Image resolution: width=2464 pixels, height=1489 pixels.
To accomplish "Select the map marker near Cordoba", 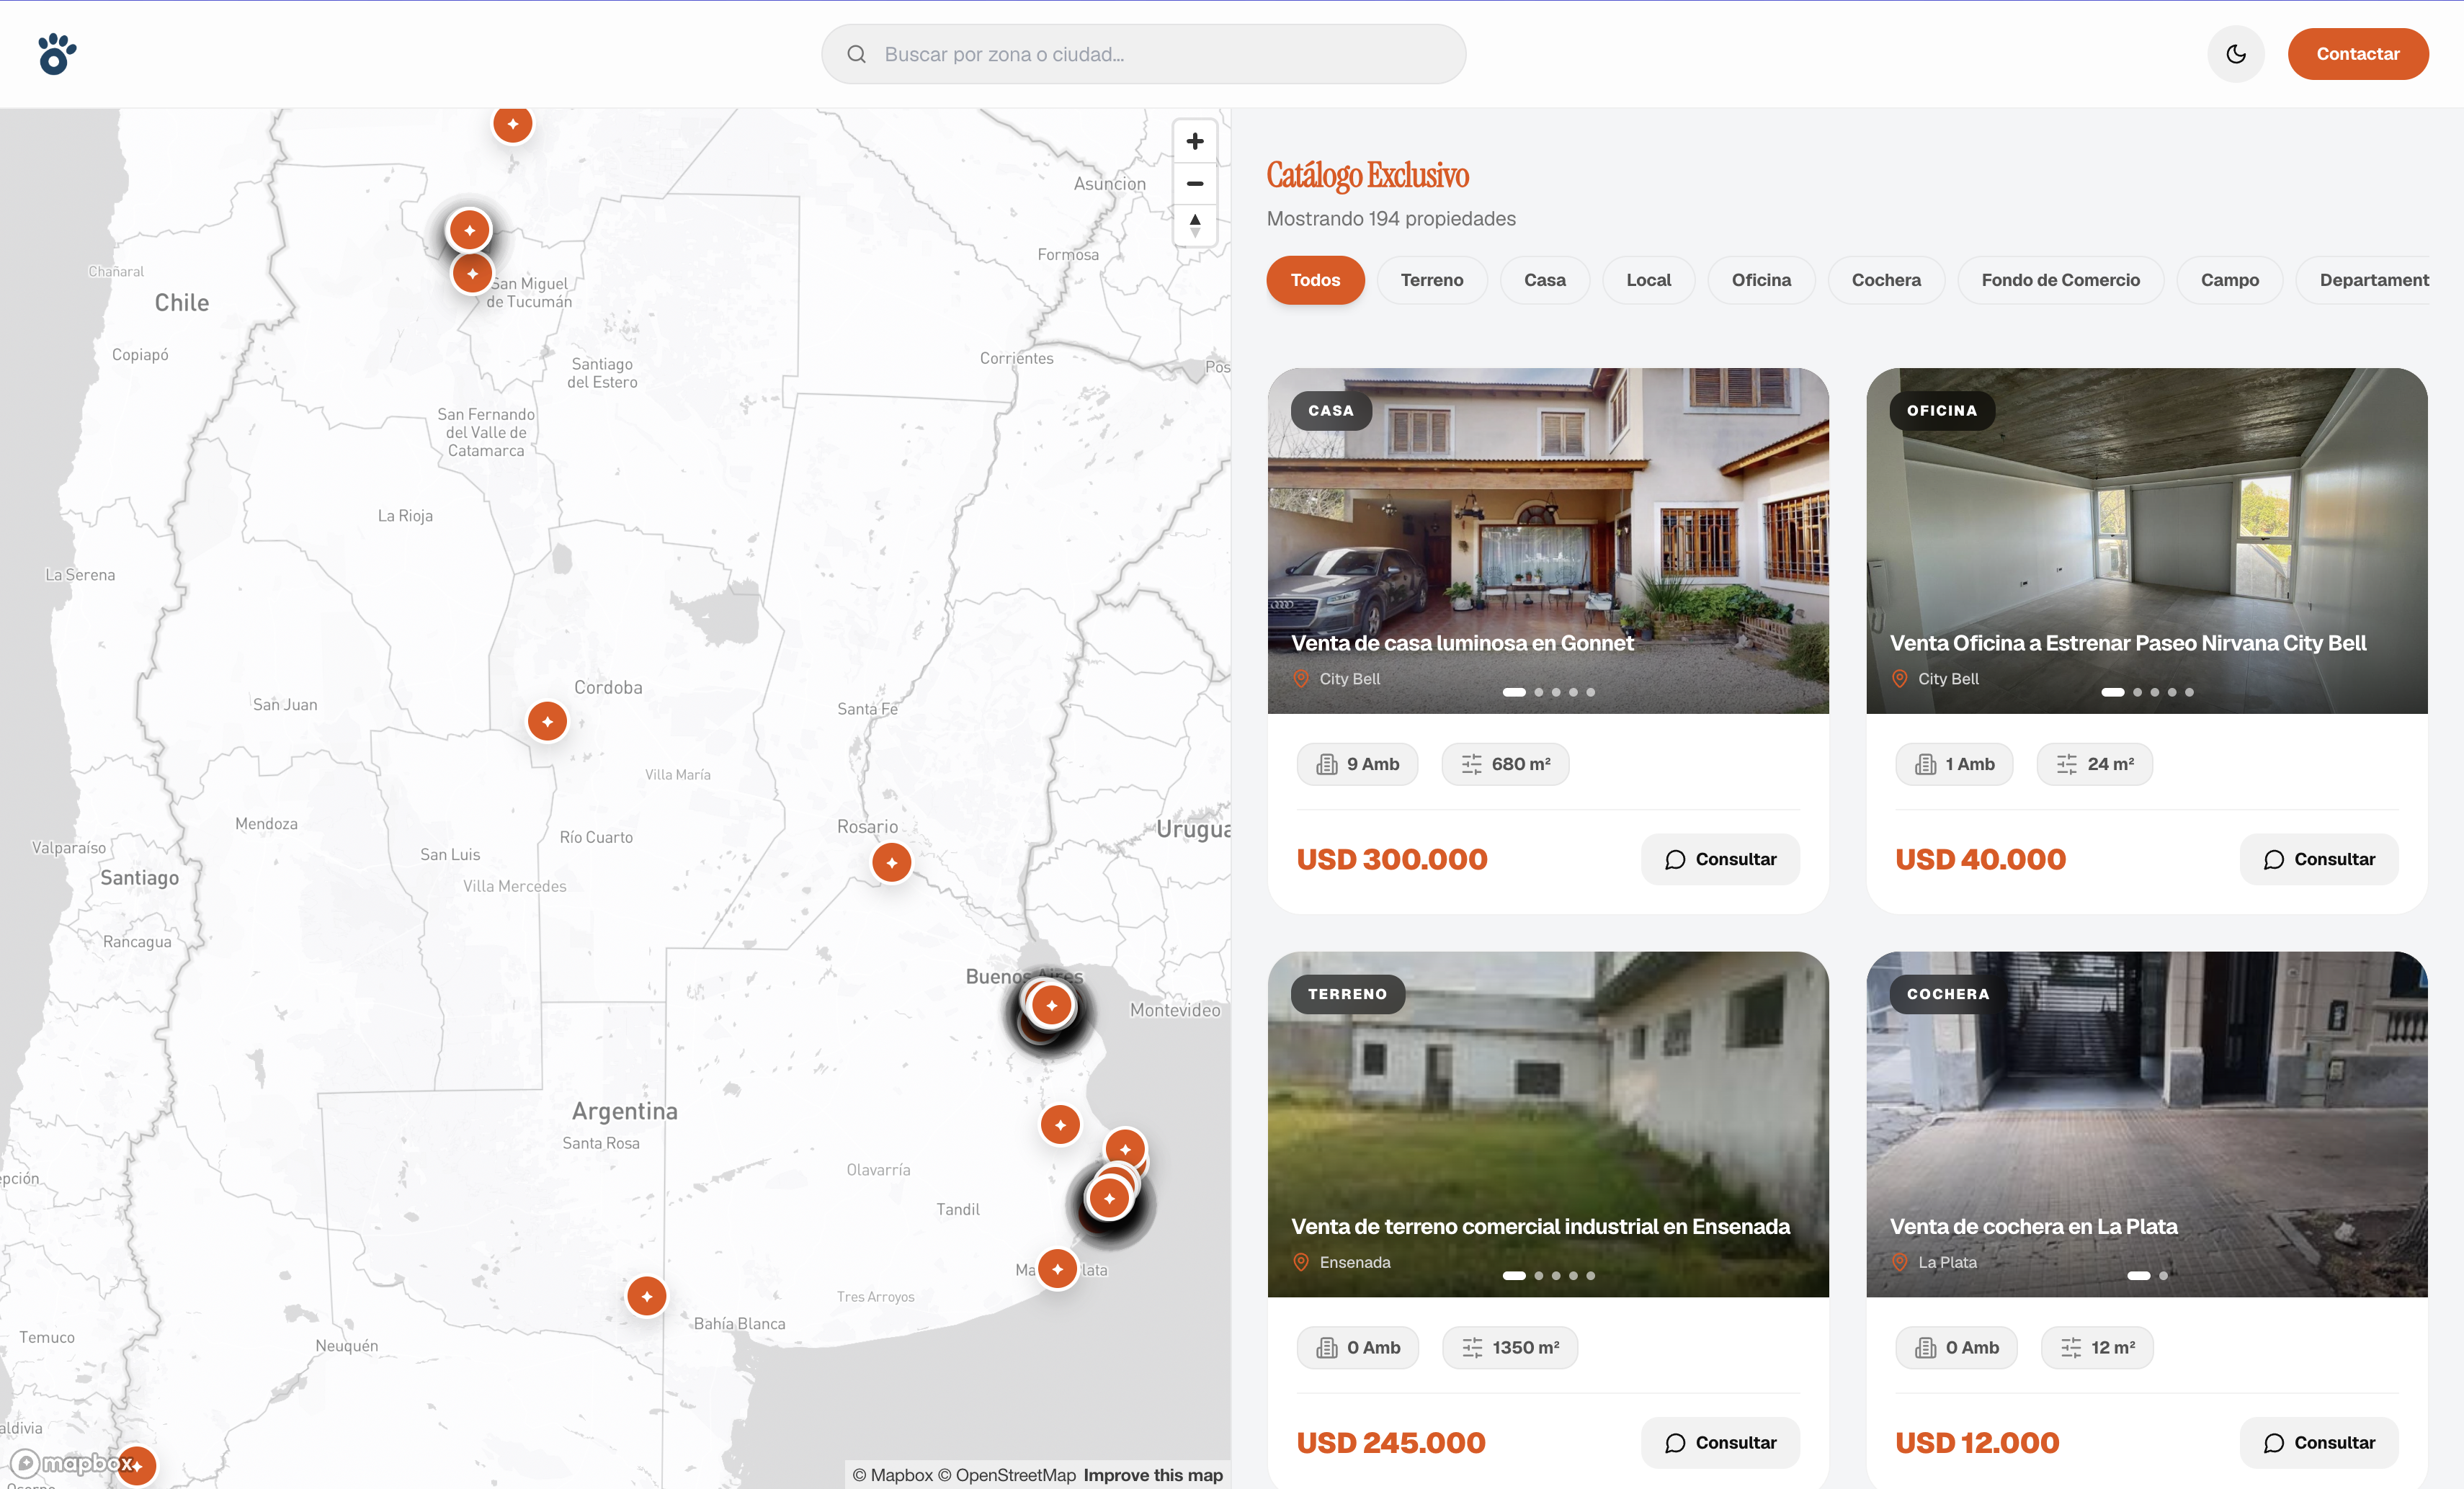I will pos(547,721).
